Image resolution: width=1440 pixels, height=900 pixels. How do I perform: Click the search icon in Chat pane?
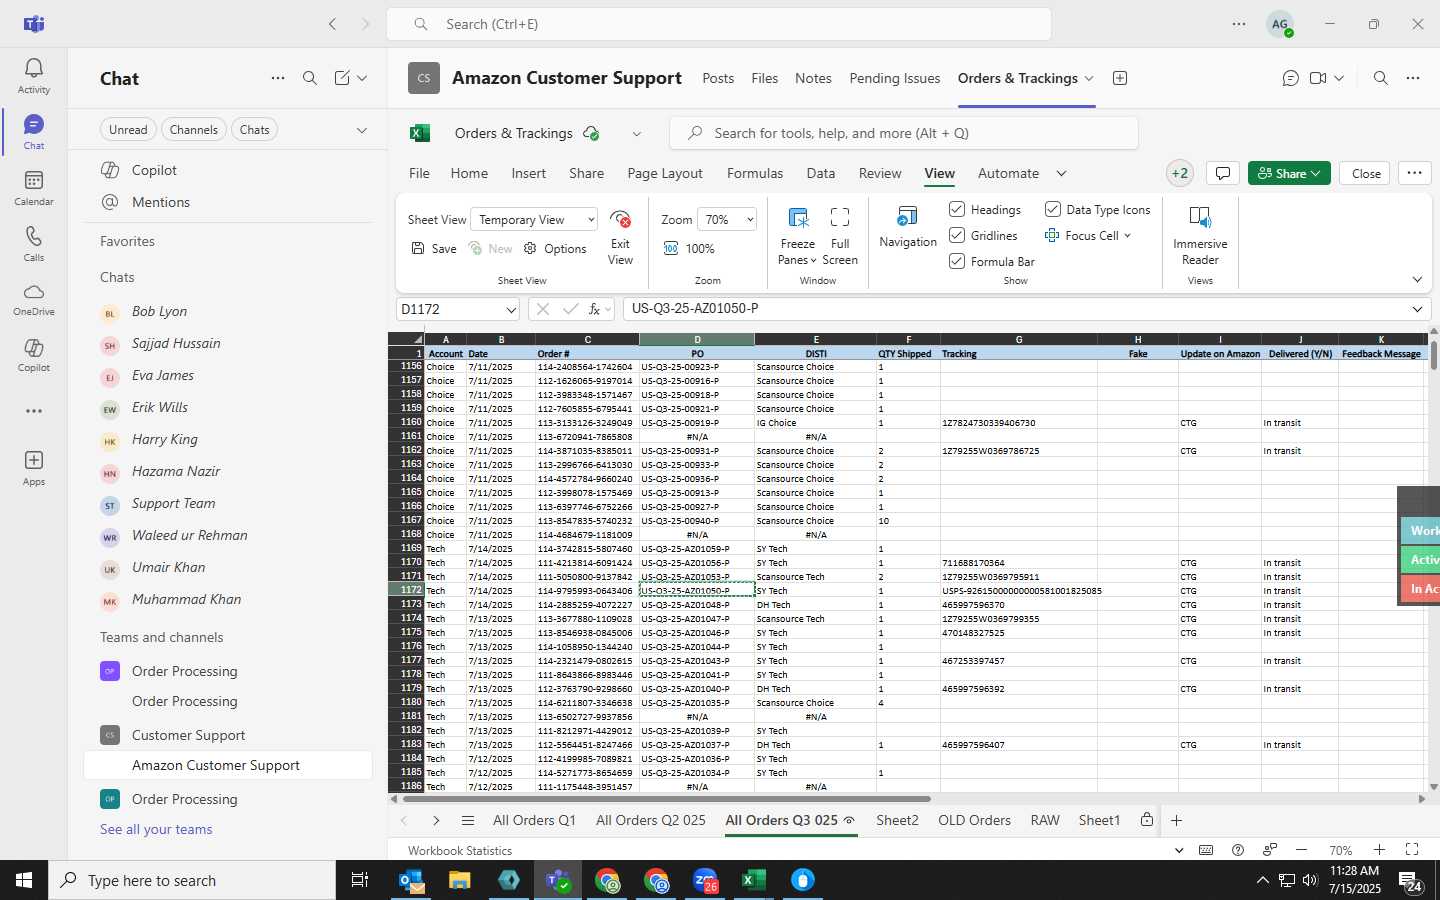pos(310,78)
